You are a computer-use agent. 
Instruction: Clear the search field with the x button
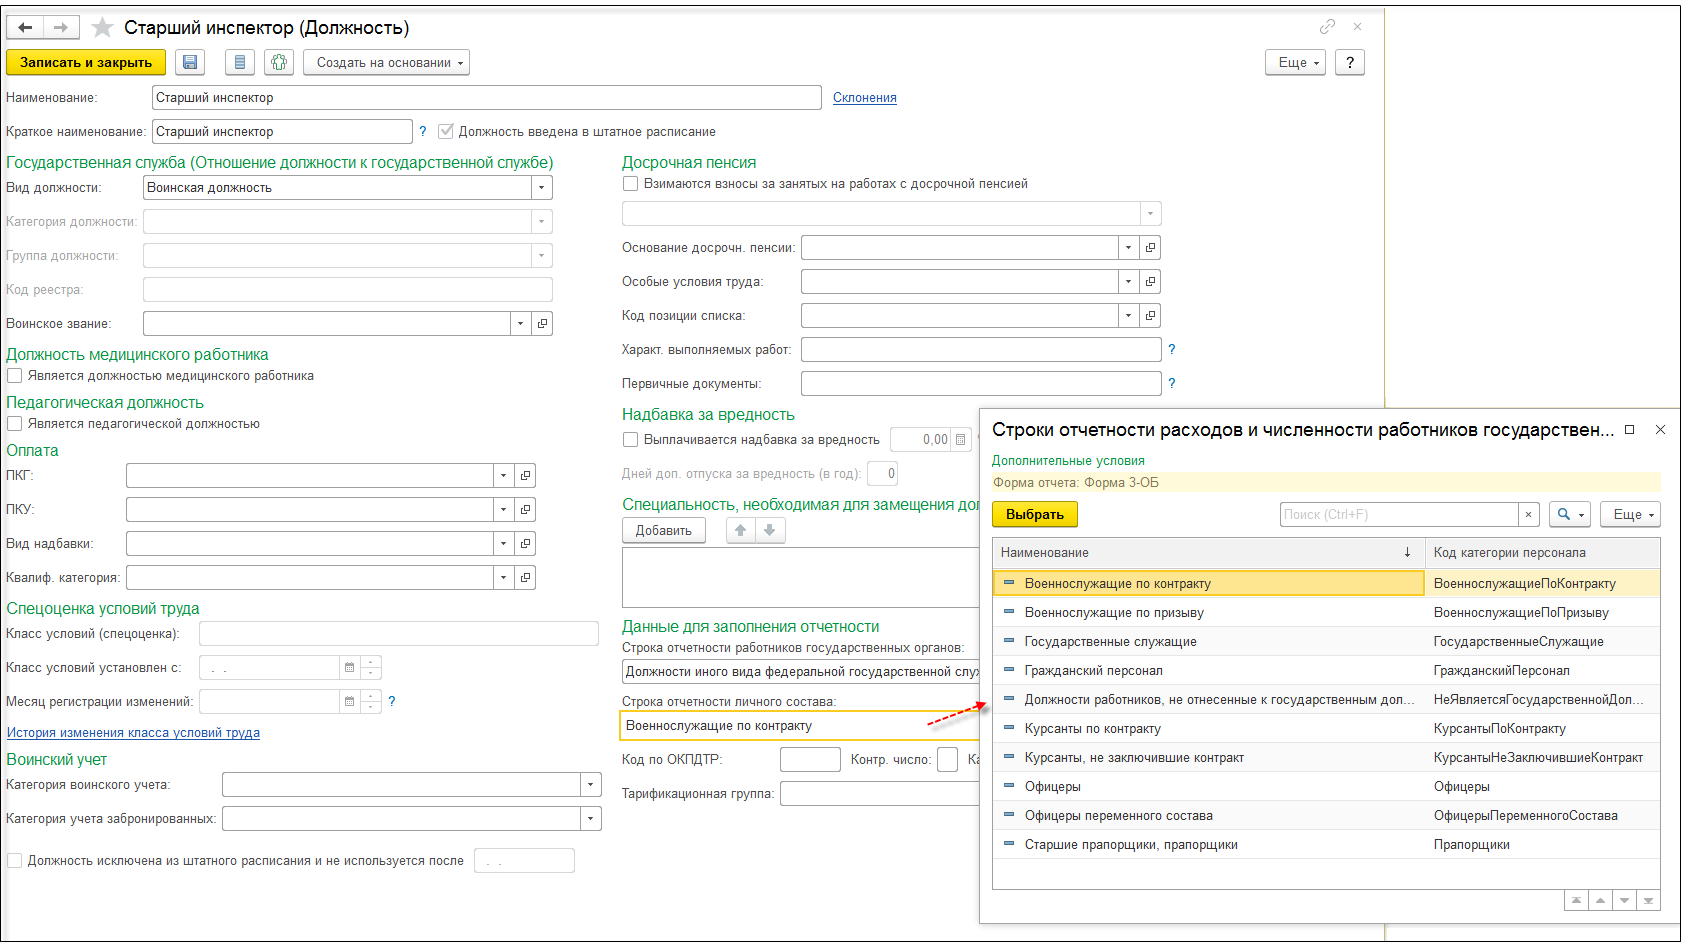(1528, 514)
